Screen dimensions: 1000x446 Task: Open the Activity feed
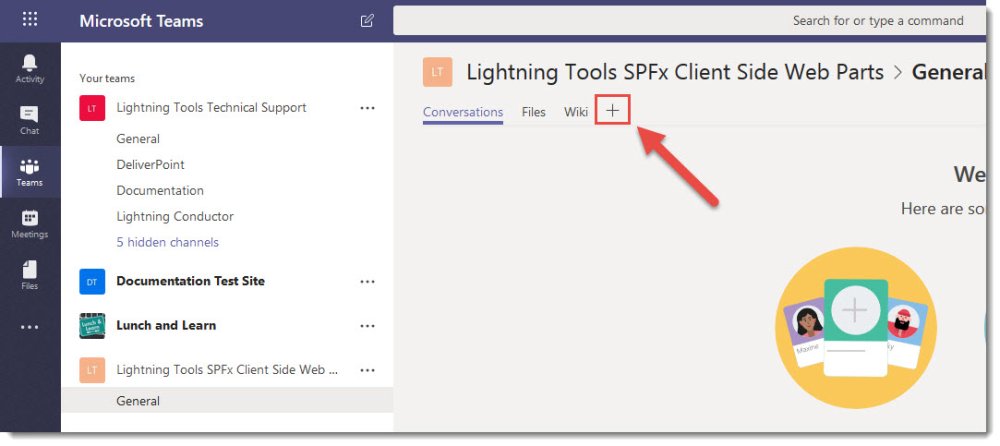tap(30, 68)
